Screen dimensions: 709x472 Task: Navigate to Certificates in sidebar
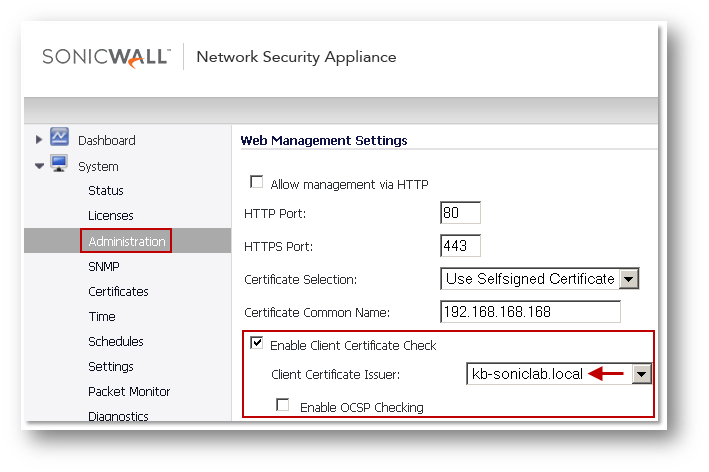tap(118, 292)
